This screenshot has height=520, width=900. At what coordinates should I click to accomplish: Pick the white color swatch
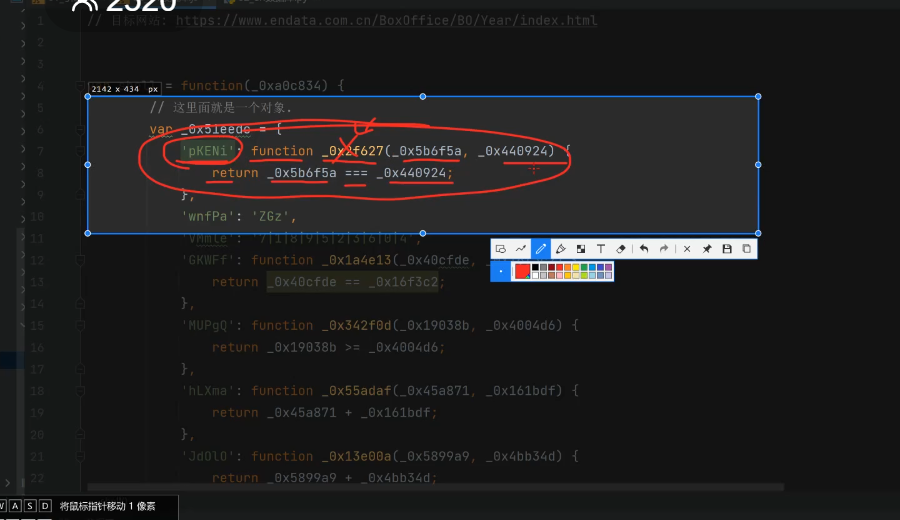(x=535, y=275)
